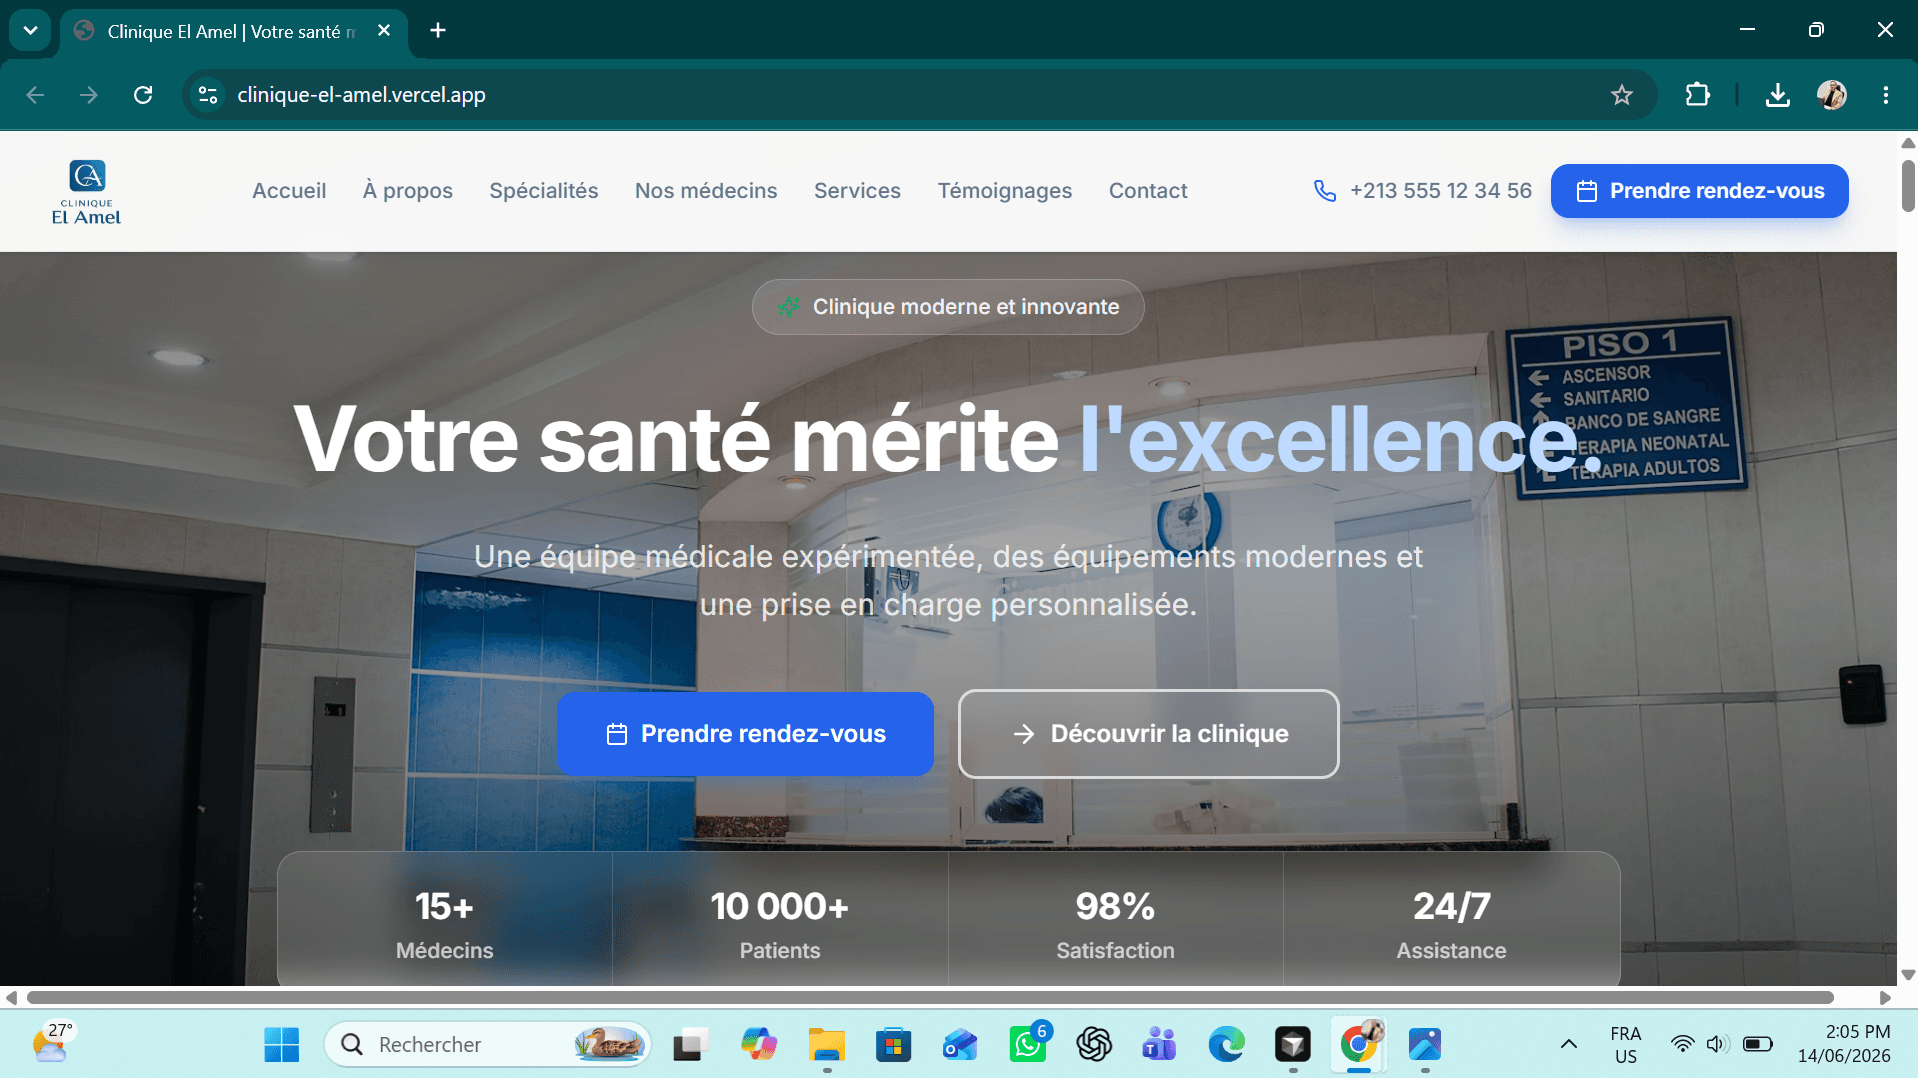Image resolution: width=1918 pixels, height=1078 pixels.
Task: Reload the page with the refresh icon
Action: pos(143,95)
